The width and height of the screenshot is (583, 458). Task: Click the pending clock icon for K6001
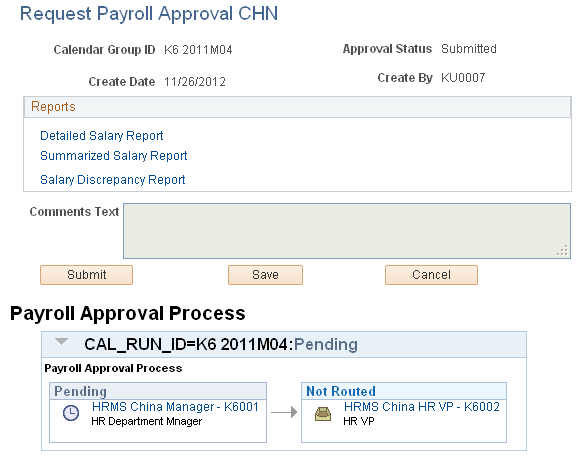(x=71, y=413)
